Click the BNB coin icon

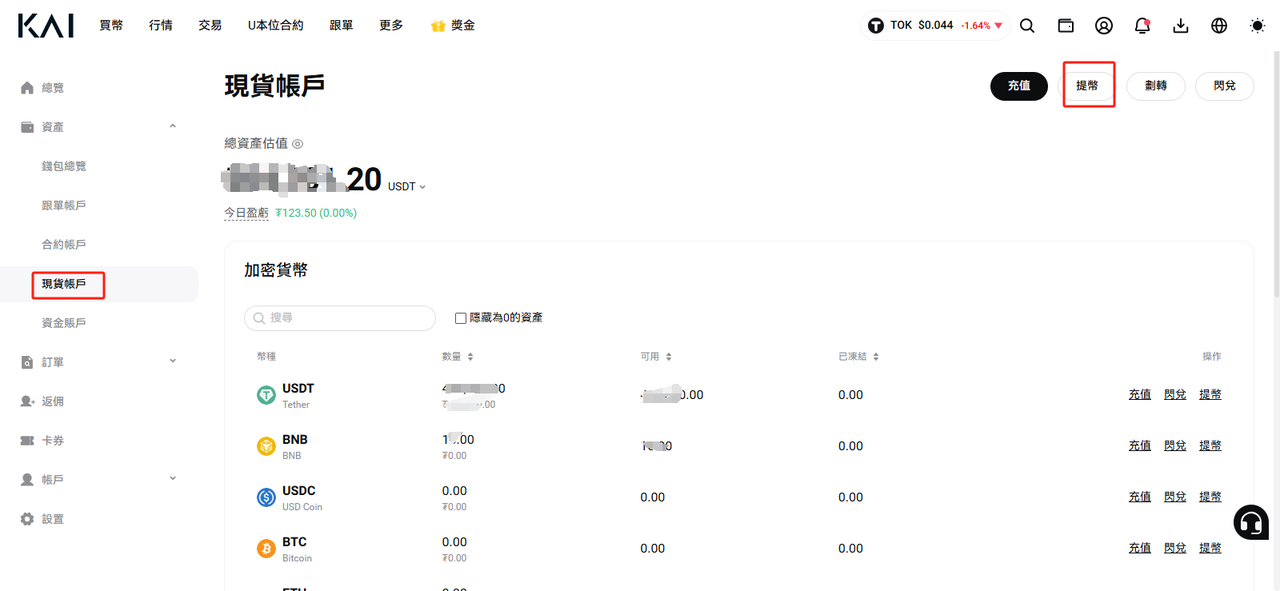[x=266, y=447]
